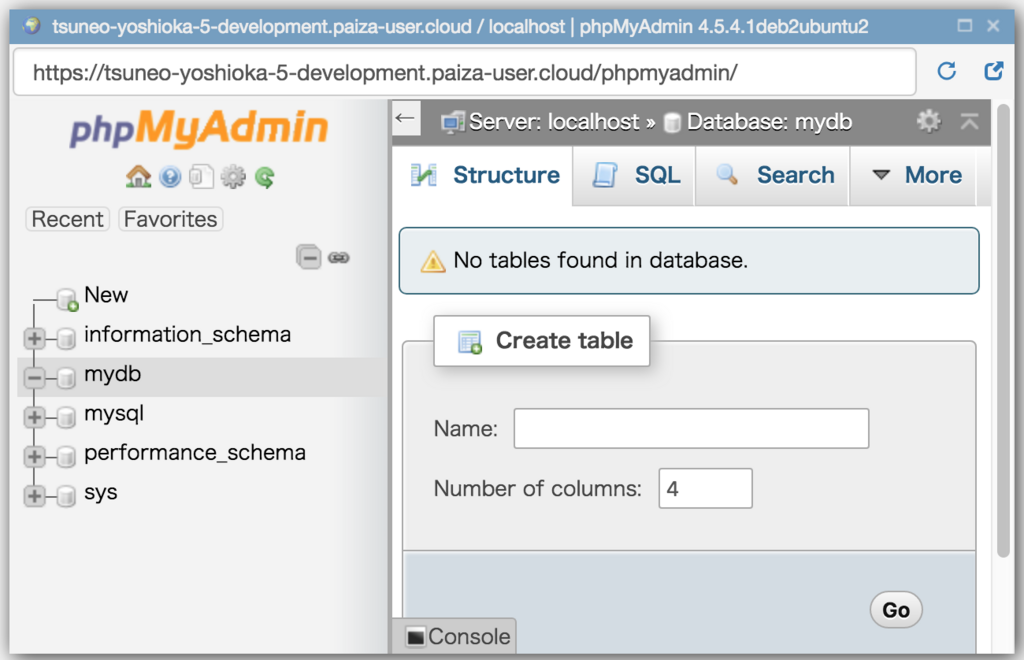Click the mysql database cylinder icon
1024x660 pixels.
(65, 417)
